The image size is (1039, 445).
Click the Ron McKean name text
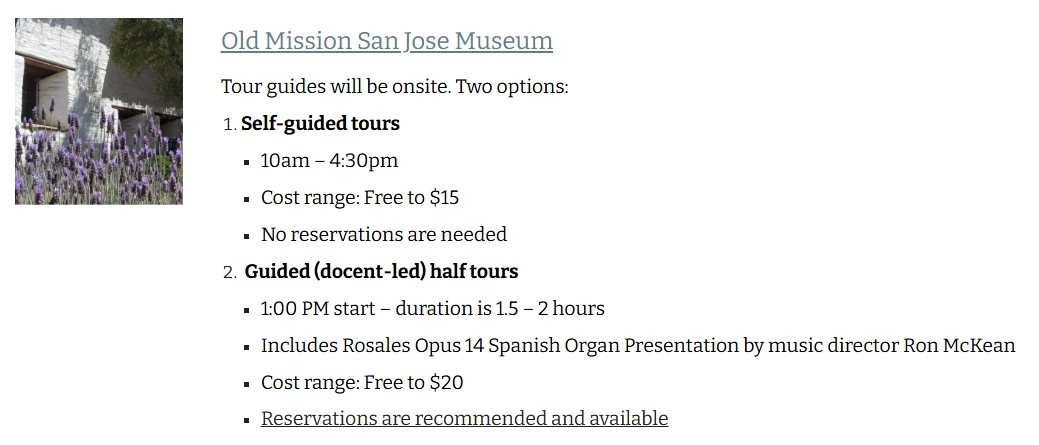[959, 346]
